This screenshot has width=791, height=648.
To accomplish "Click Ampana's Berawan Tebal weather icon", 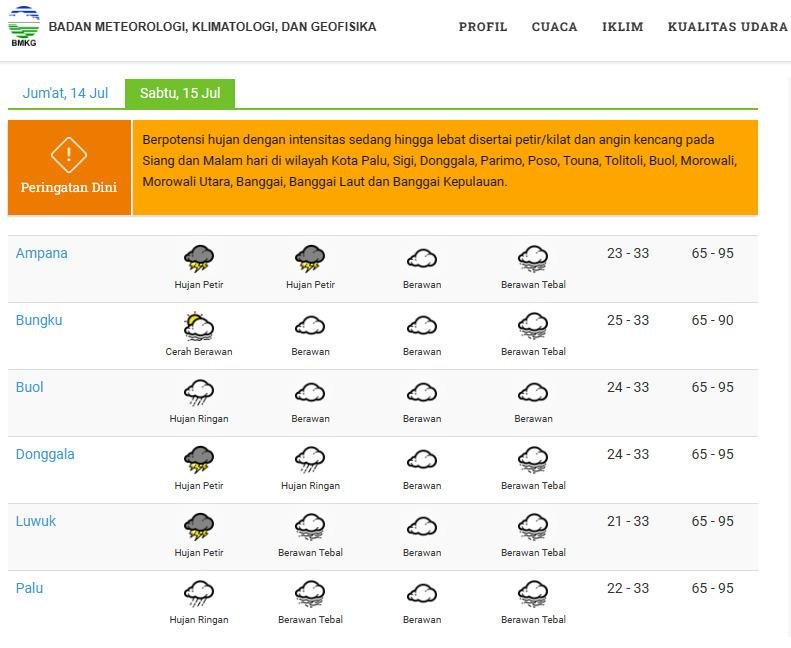I will coord(533,259).
